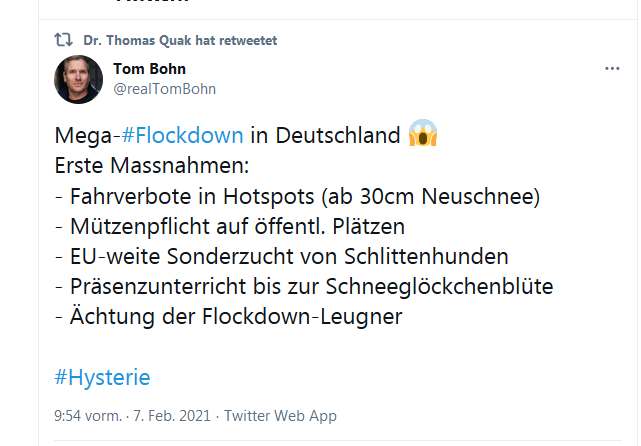The height and width of the screenshot is (446, 641).
Task: Click the 7. Feb. 2021 date
Action: tap(172, 416)
